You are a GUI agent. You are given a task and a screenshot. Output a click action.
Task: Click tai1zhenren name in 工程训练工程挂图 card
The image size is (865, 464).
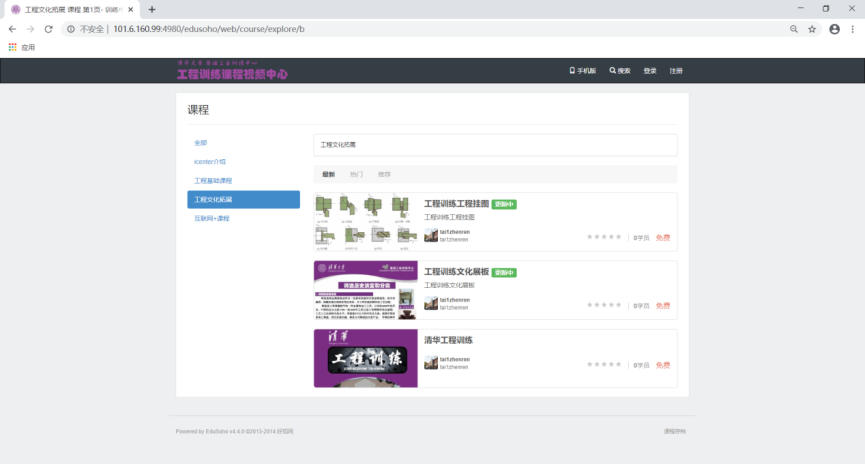click(455, 232)
